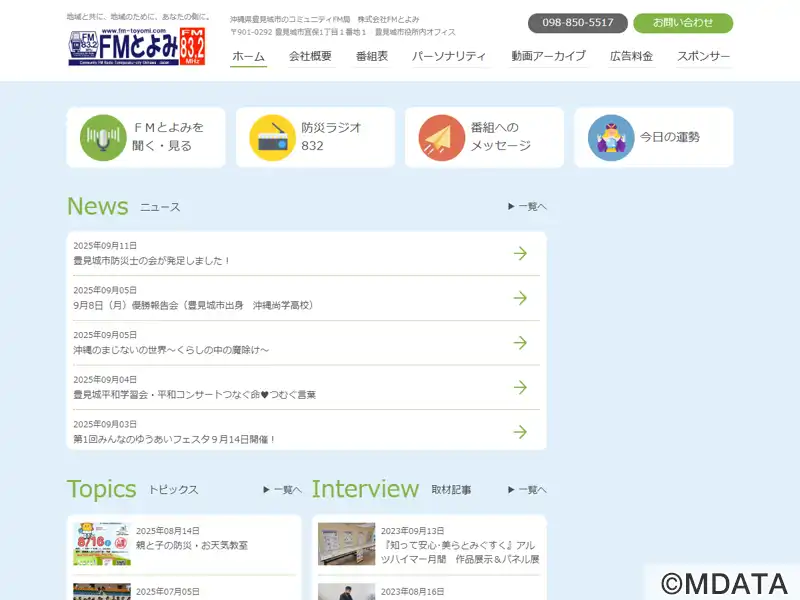Select the orange paper plane message icon

[x=441, y=138]
